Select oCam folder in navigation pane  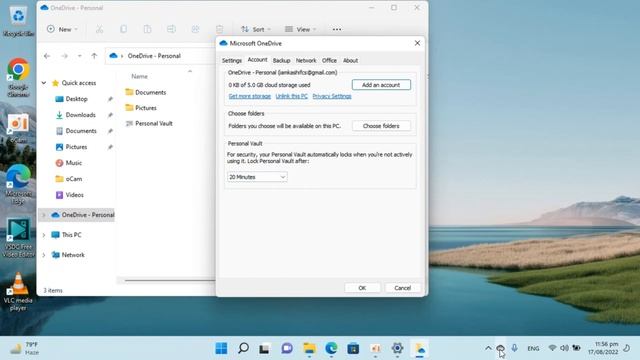click(x=73, y=179)
